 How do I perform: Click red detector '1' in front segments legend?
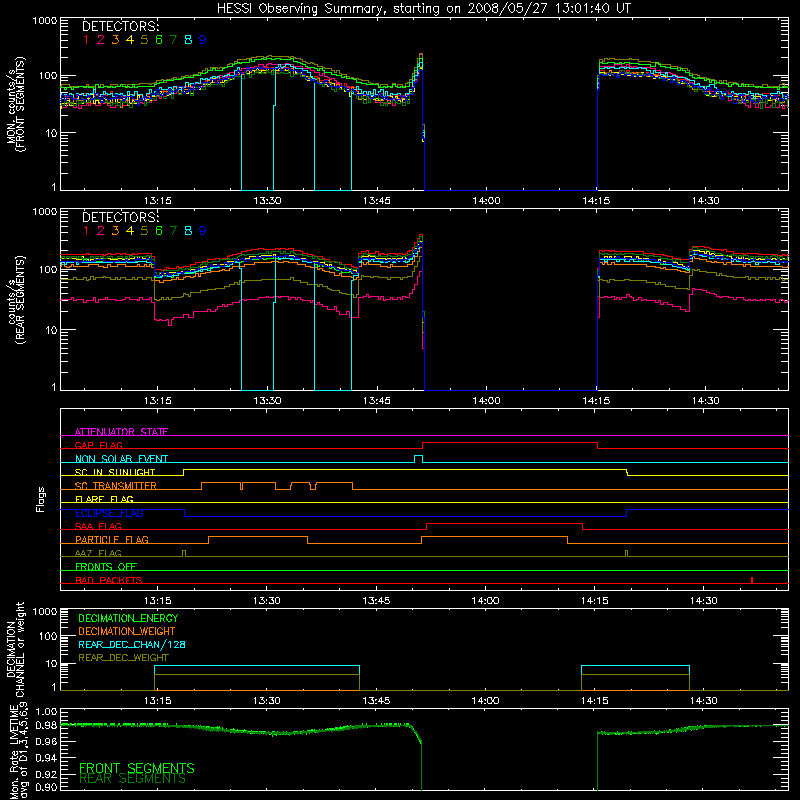coord(86,40)
